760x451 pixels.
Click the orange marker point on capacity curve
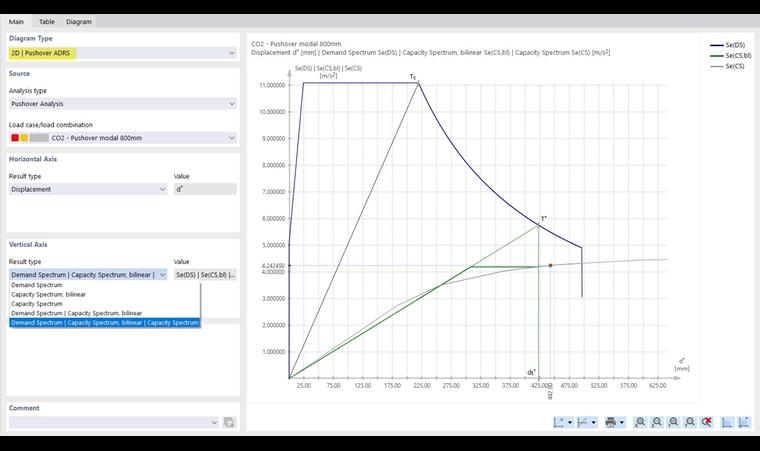click(x=550, y=265)
